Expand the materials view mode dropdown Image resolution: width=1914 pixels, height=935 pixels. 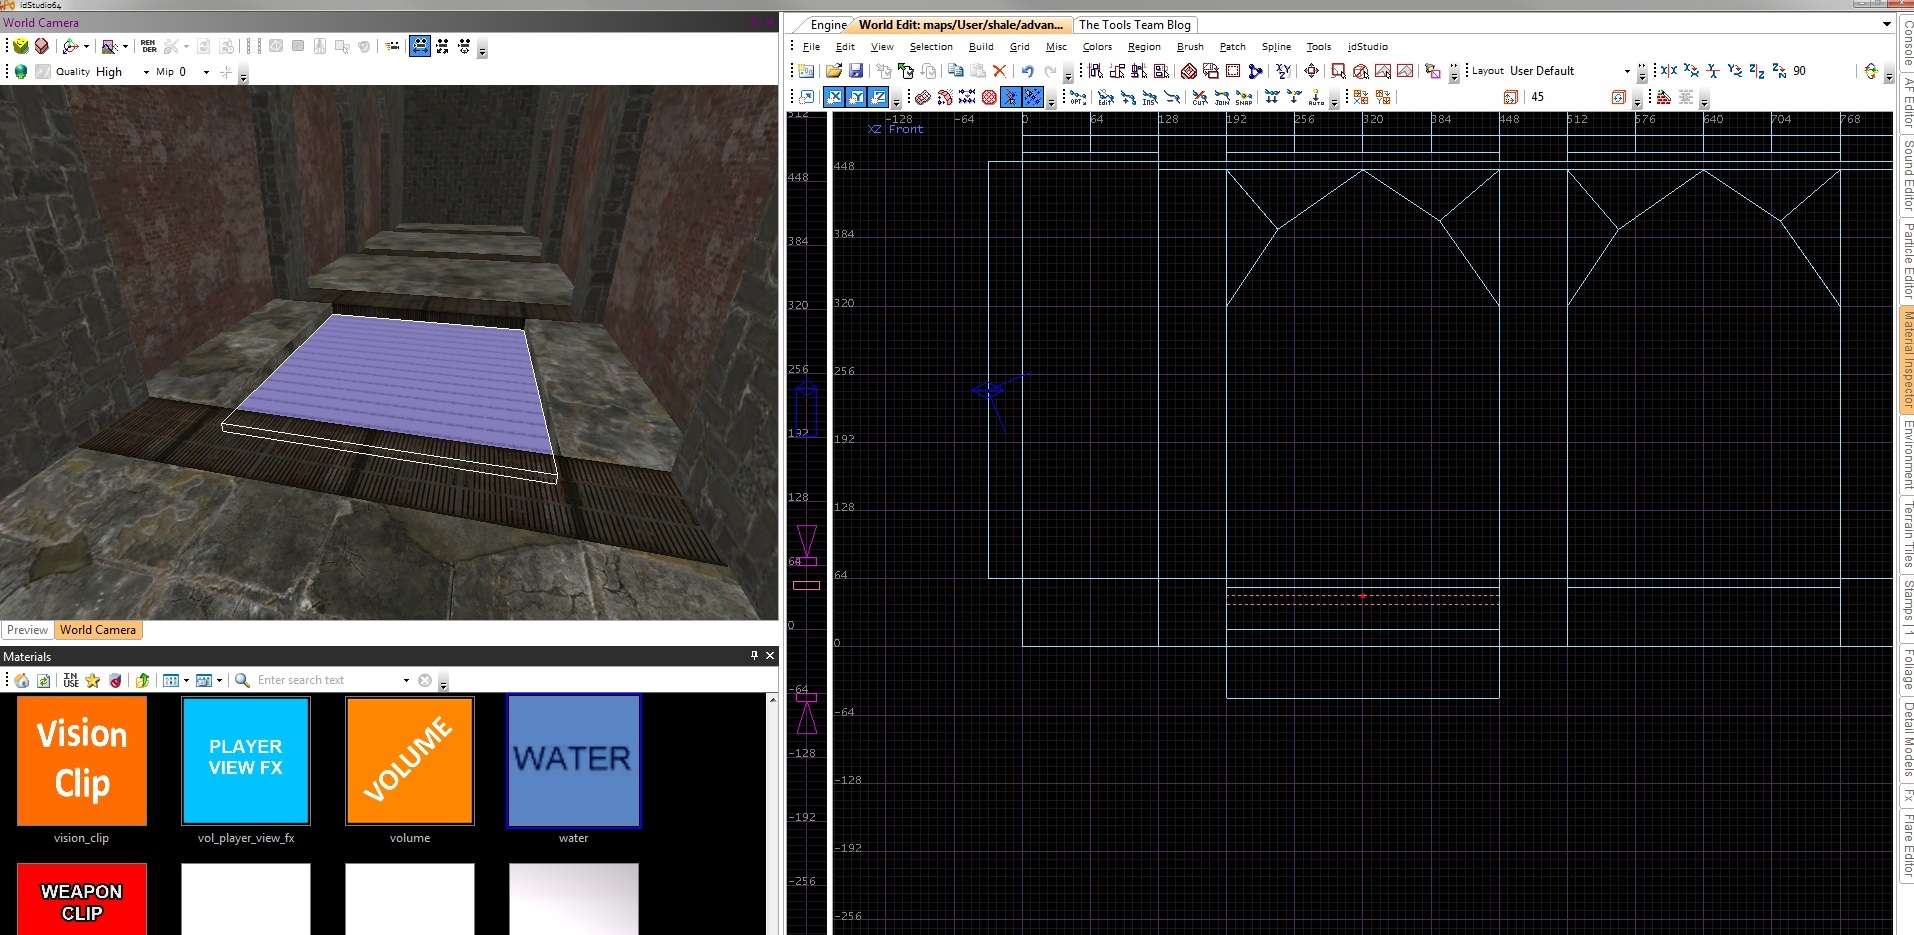point(186,680)
